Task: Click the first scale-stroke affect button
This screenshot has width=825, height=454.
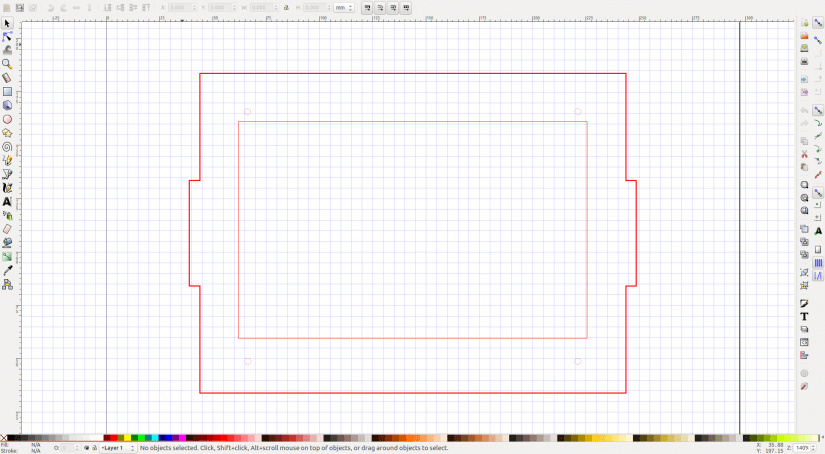Action: pyautogui.click(x=367, y=8)
